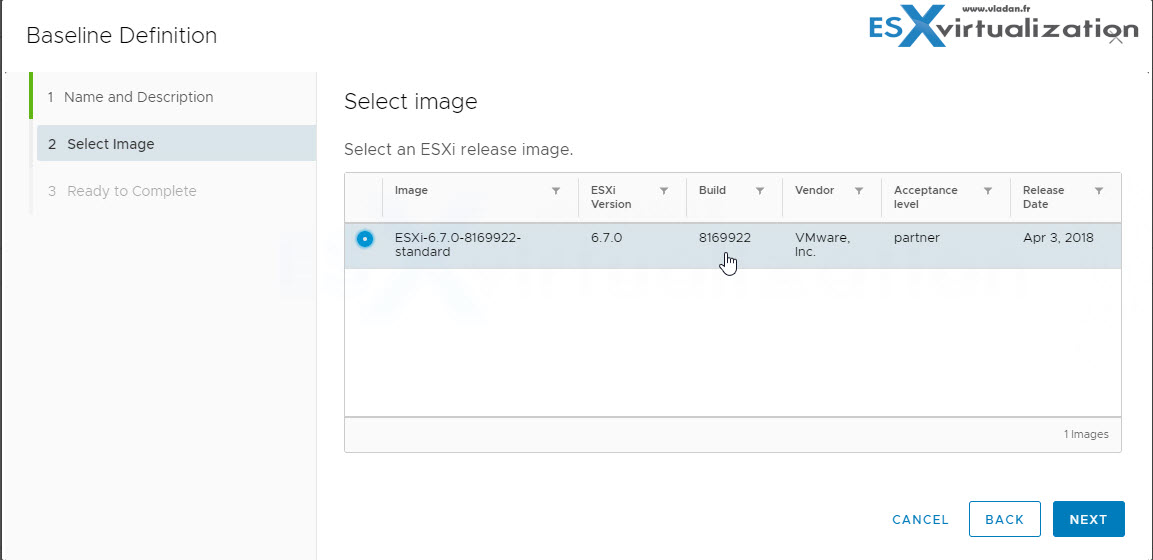
Task: Cancel the Baseline Definition wizard
Action: 920,520
